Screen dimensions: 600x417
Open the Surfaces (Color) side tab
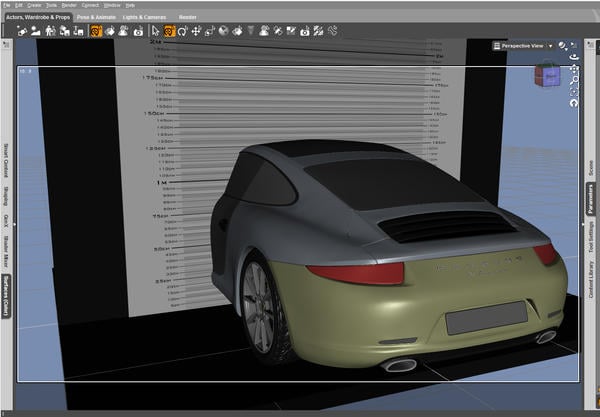tap(6, 296)
